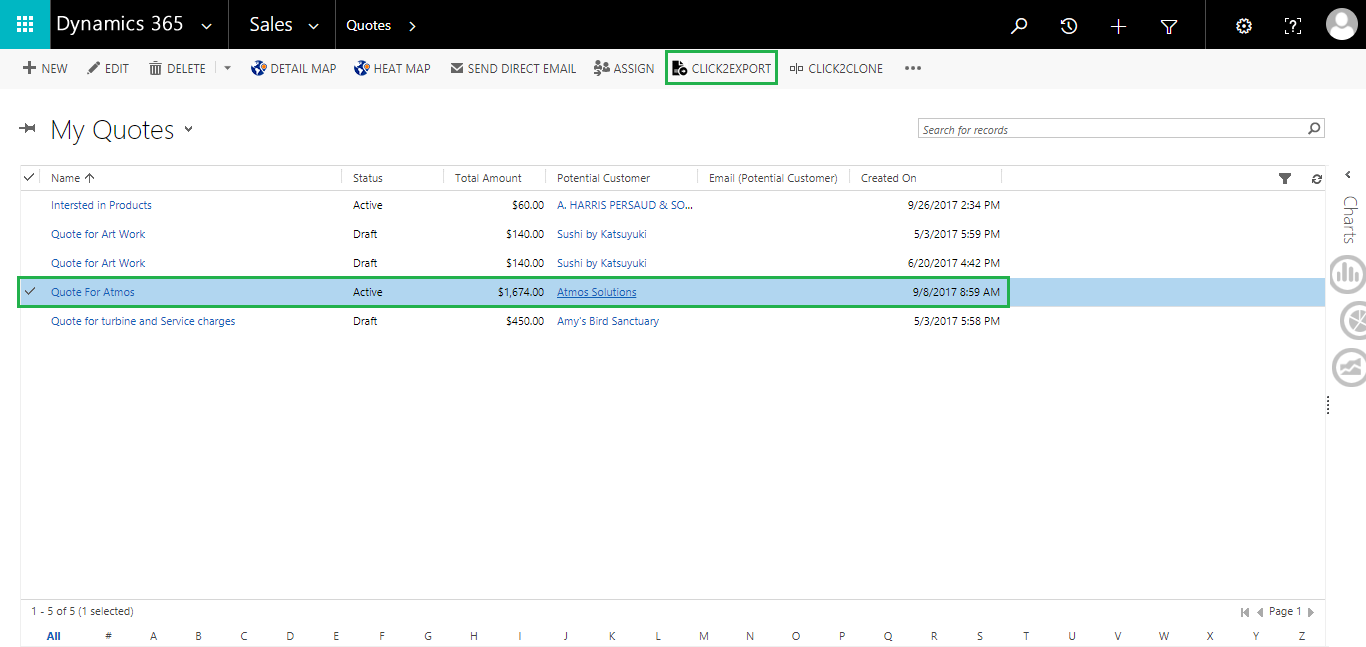The width and height of the screenshot is (1366, 647).
Task: Click the $60.00 total amount cell
Action: [x=528, y=205]
